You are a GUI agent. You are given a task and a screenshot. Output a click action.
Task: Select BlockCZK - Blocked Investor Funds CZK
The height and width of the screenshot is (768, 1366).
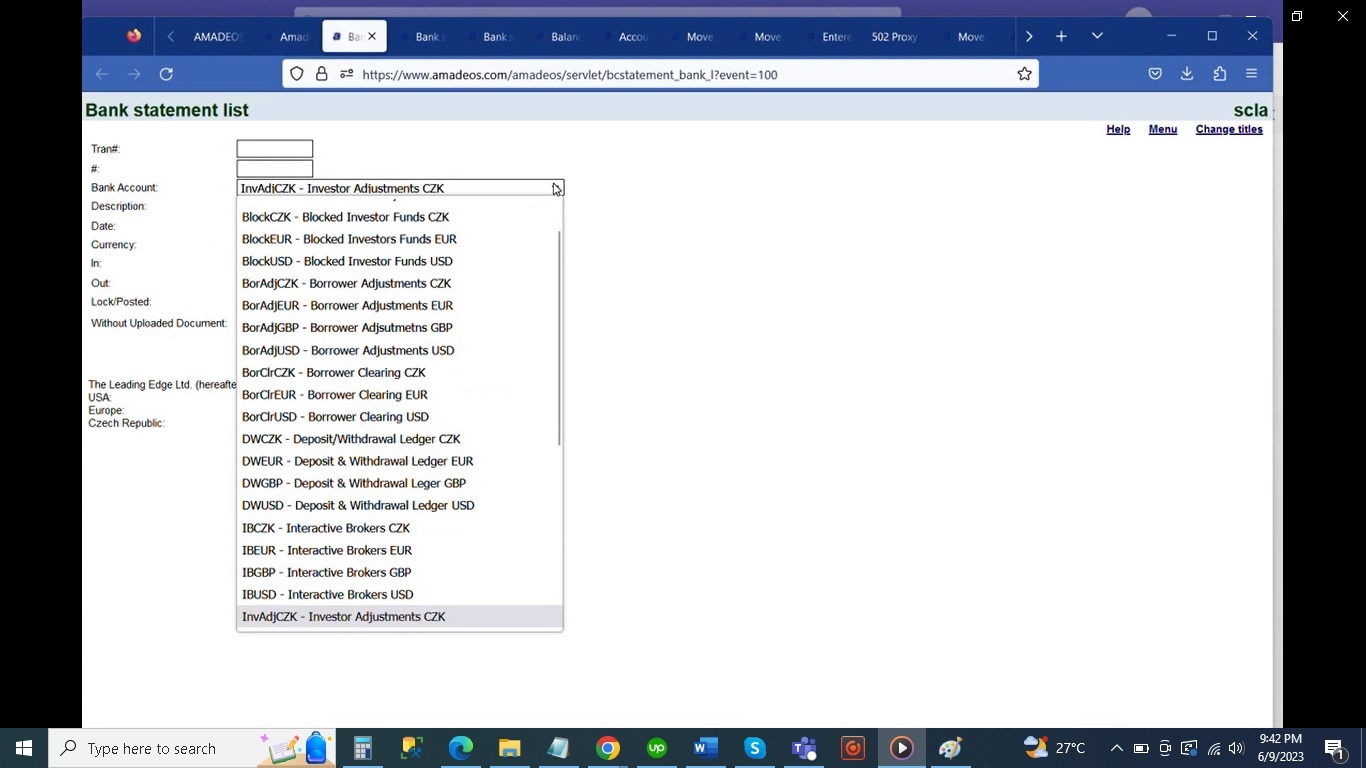(399, 217)
